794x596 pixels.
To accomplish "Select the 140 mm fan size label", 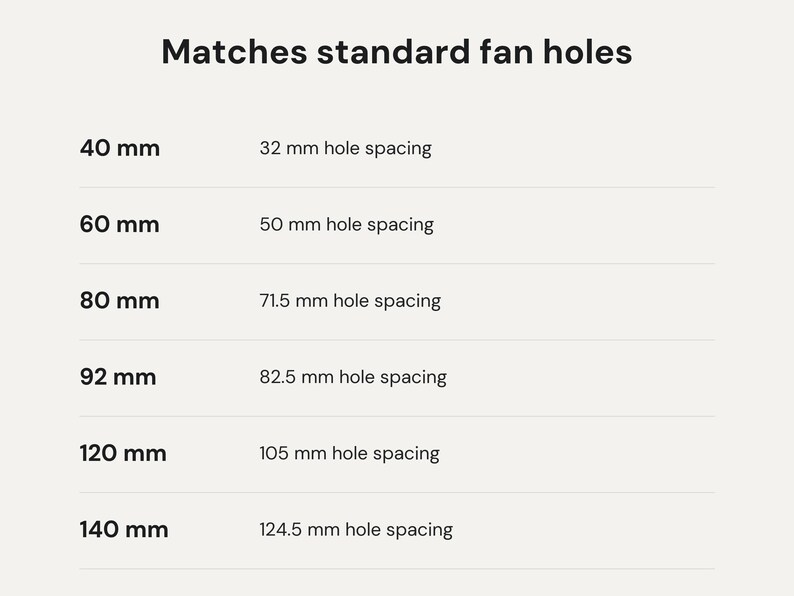I will click(124, 530).
